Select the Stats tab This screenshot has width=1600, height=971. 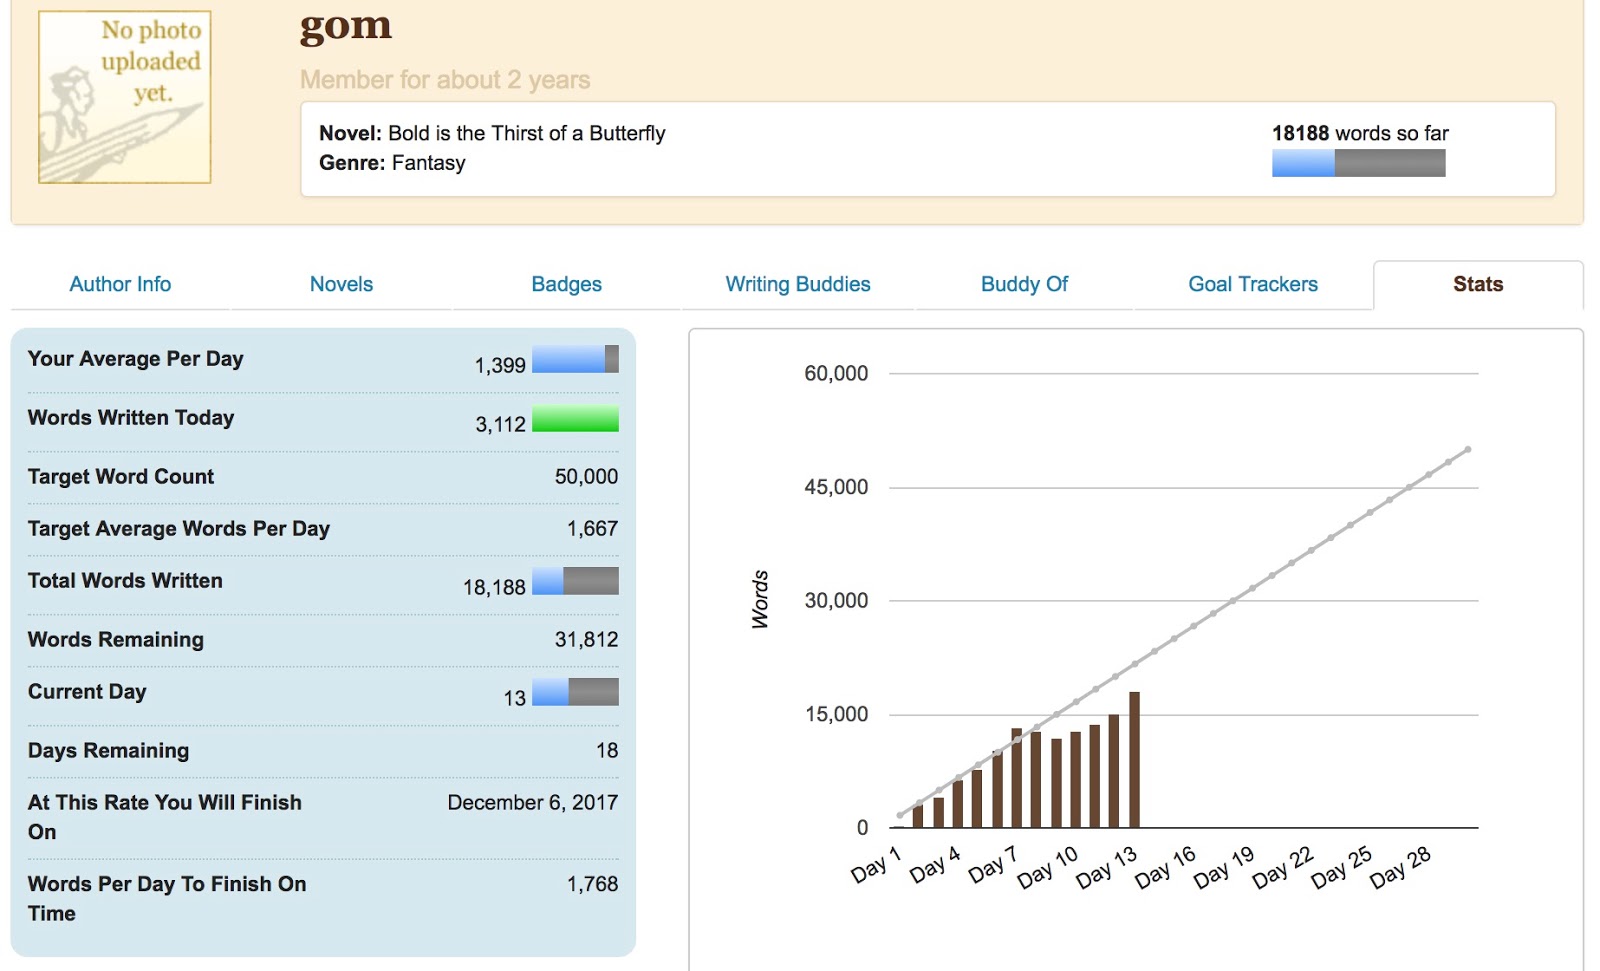(x=1477, y=284)
